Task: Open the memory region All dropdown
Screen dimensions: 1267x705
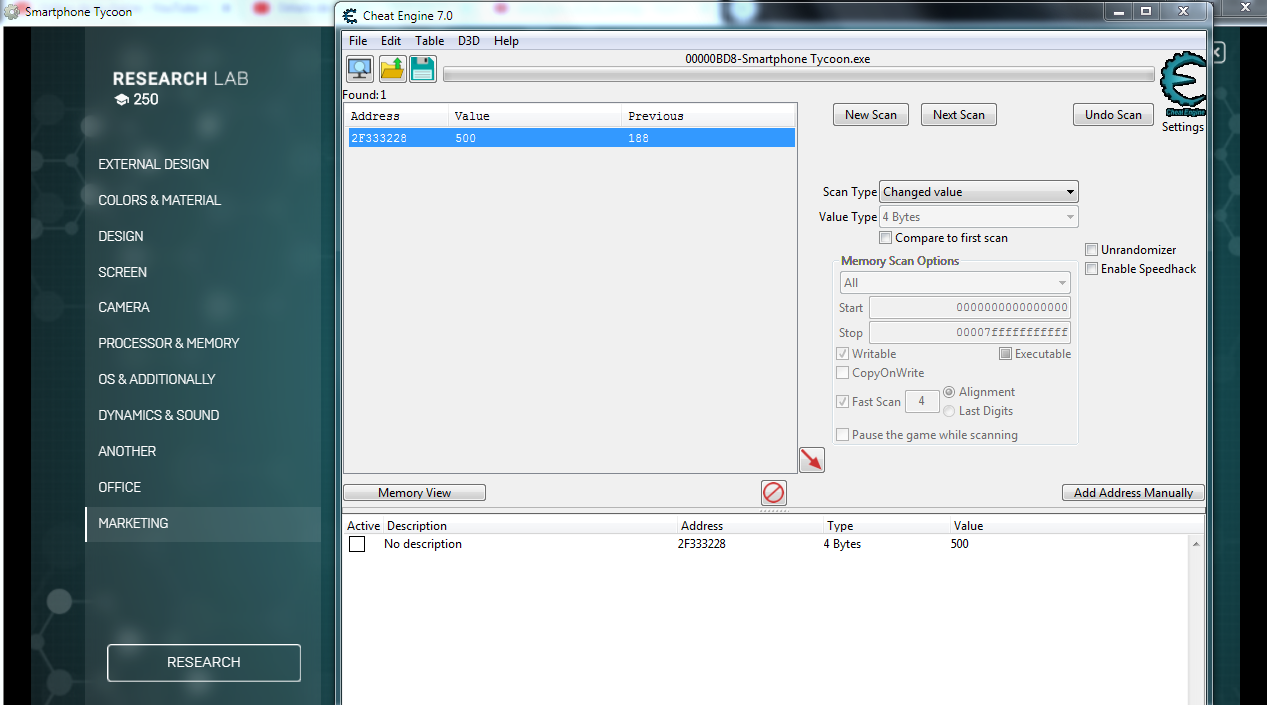Action: click(956, 283)
